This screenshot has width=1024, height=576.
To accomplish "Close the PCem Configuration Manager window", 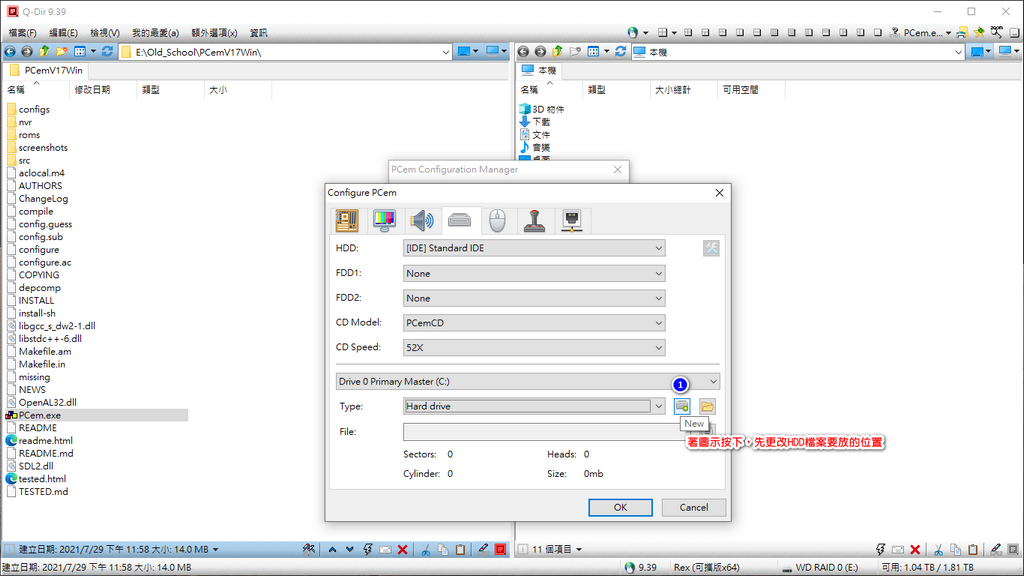I will pos(618,170).
